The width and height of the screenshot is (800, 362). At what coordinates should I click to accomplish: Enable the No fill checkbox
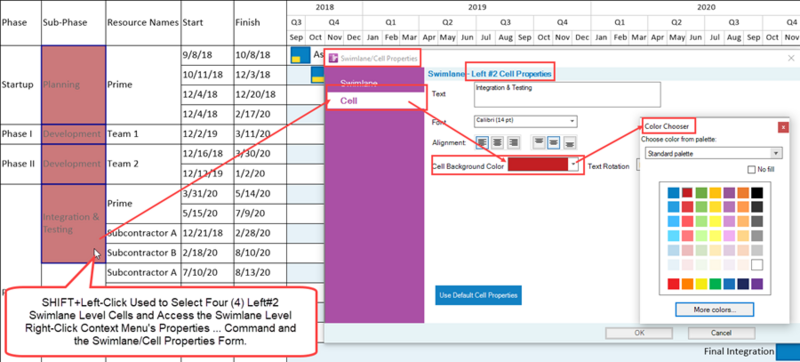[752, 169]
